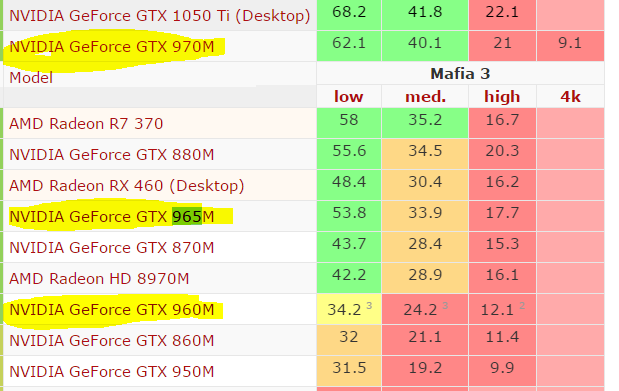This screenshot has width=619, height=391.
Task: Click NVIDIA GeForce GTX 870M link
Action: point(112,248)
